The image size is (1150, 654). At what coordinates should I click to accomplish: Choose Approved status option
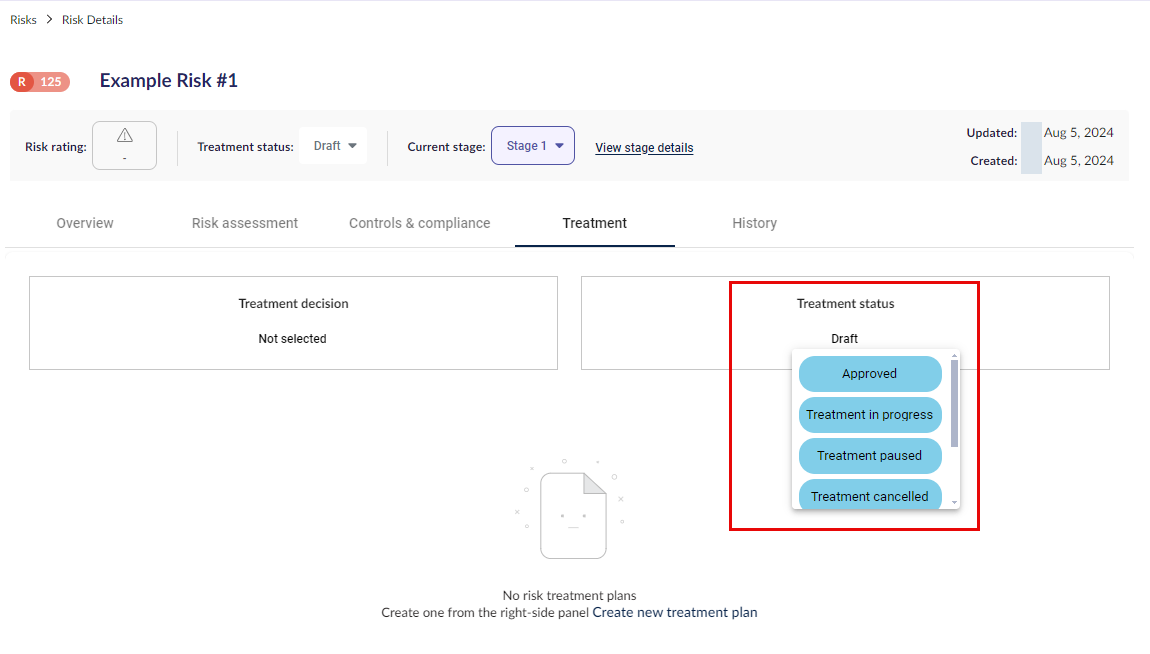pyautogui.click(x=870, y=374)
